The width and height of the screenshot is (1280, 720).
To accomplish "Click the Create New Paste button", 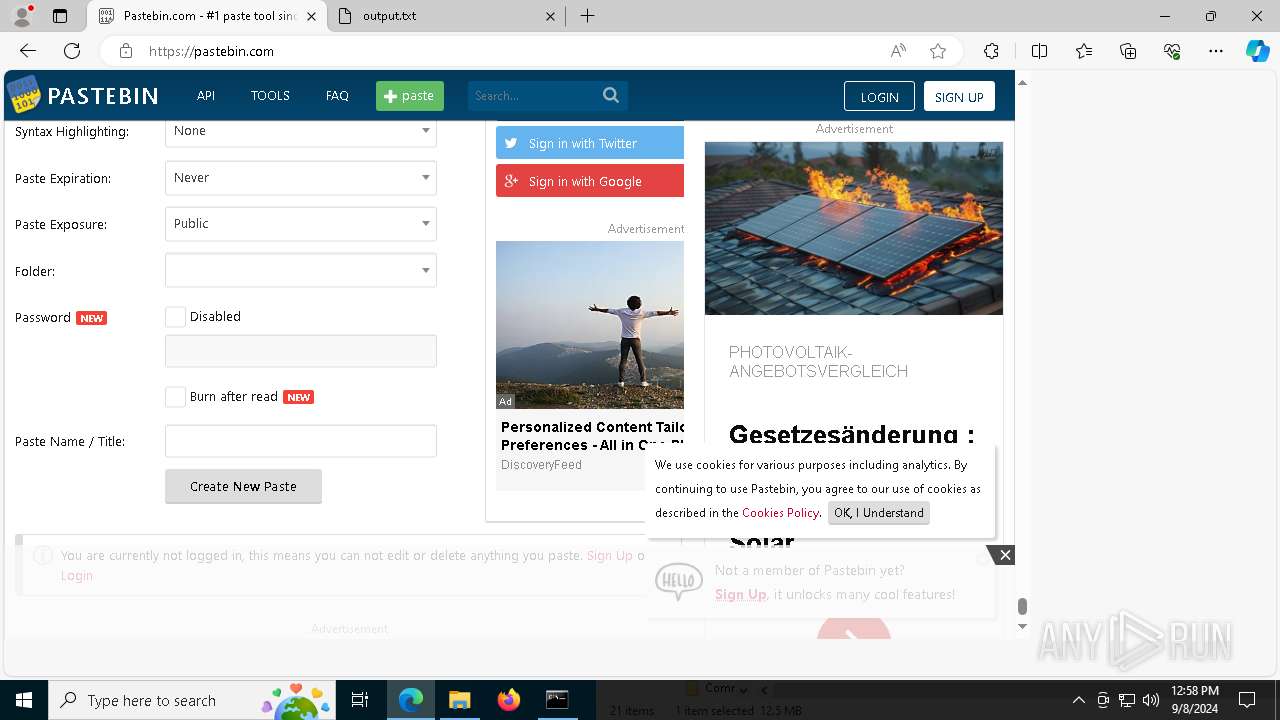I will coord(243,486).
